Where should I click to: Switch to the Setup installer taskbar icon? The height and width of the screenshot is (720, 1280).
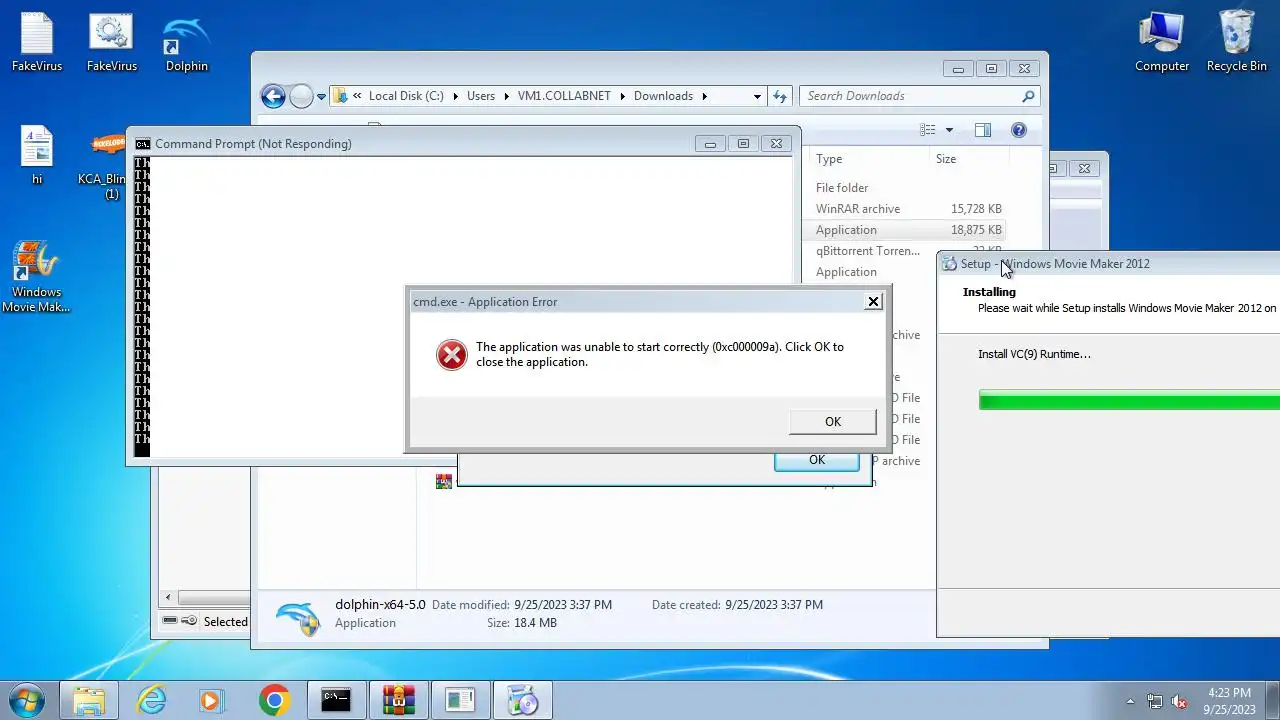tap(522, 700)
